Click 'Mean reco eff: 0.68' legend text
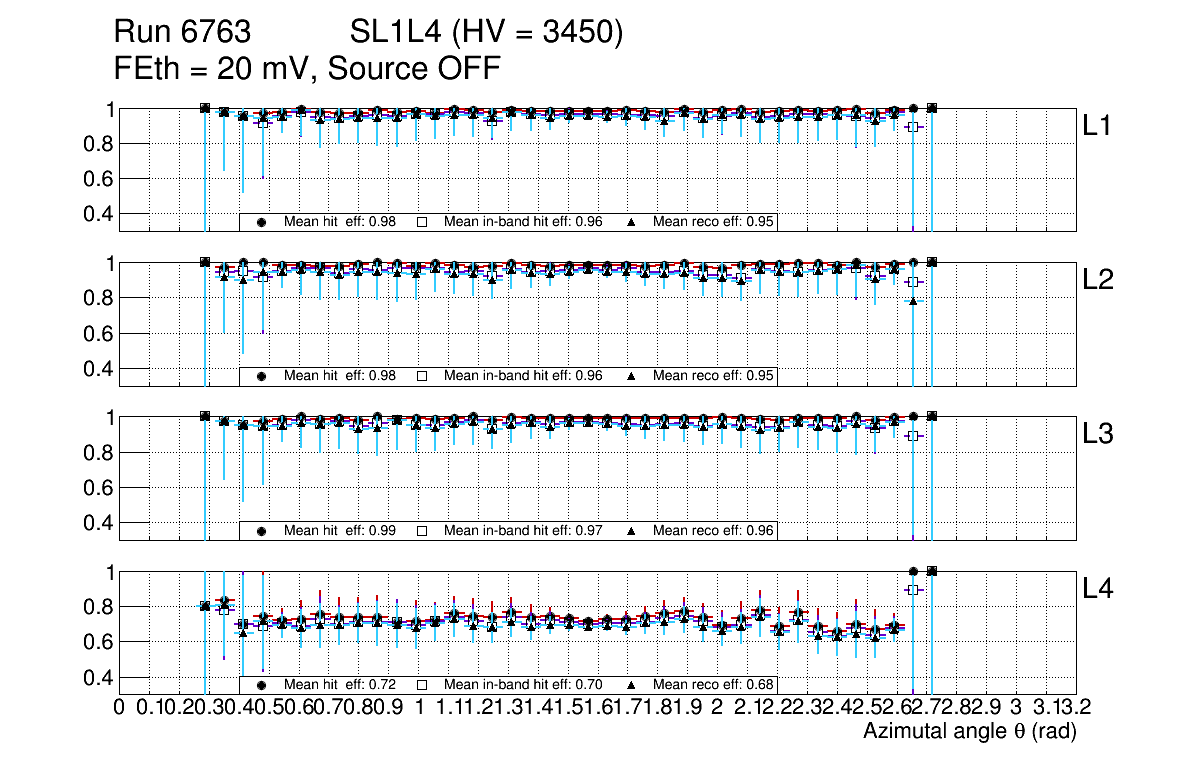The image size is (1196, 772). tap(714, 686)
